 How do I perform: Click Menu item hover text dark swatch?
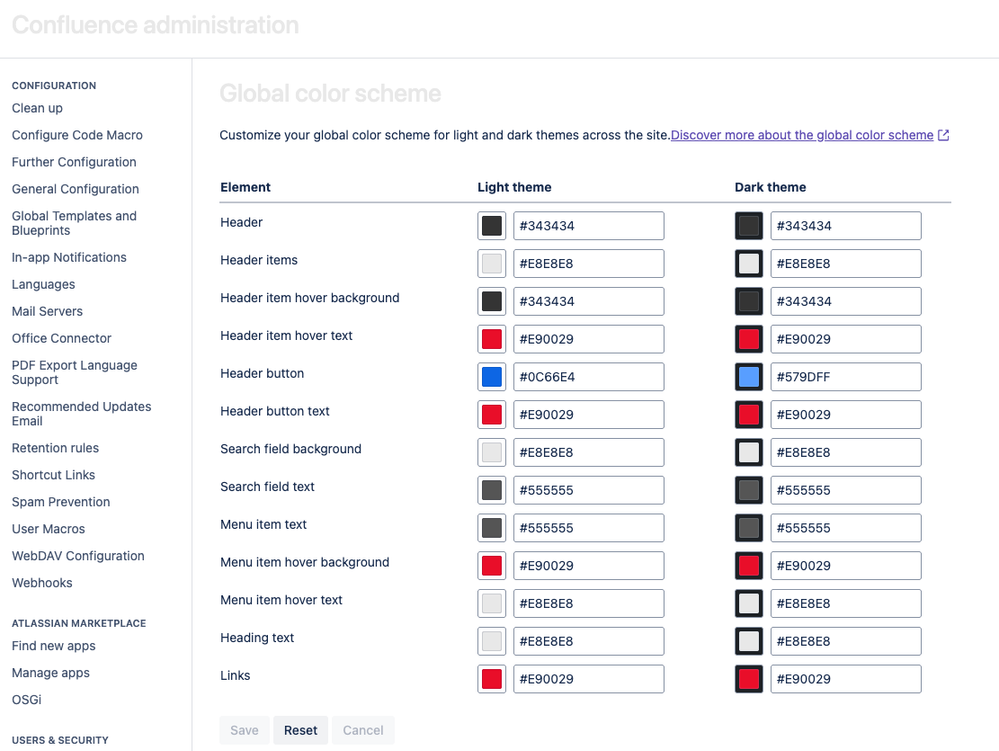coord(749,603)
